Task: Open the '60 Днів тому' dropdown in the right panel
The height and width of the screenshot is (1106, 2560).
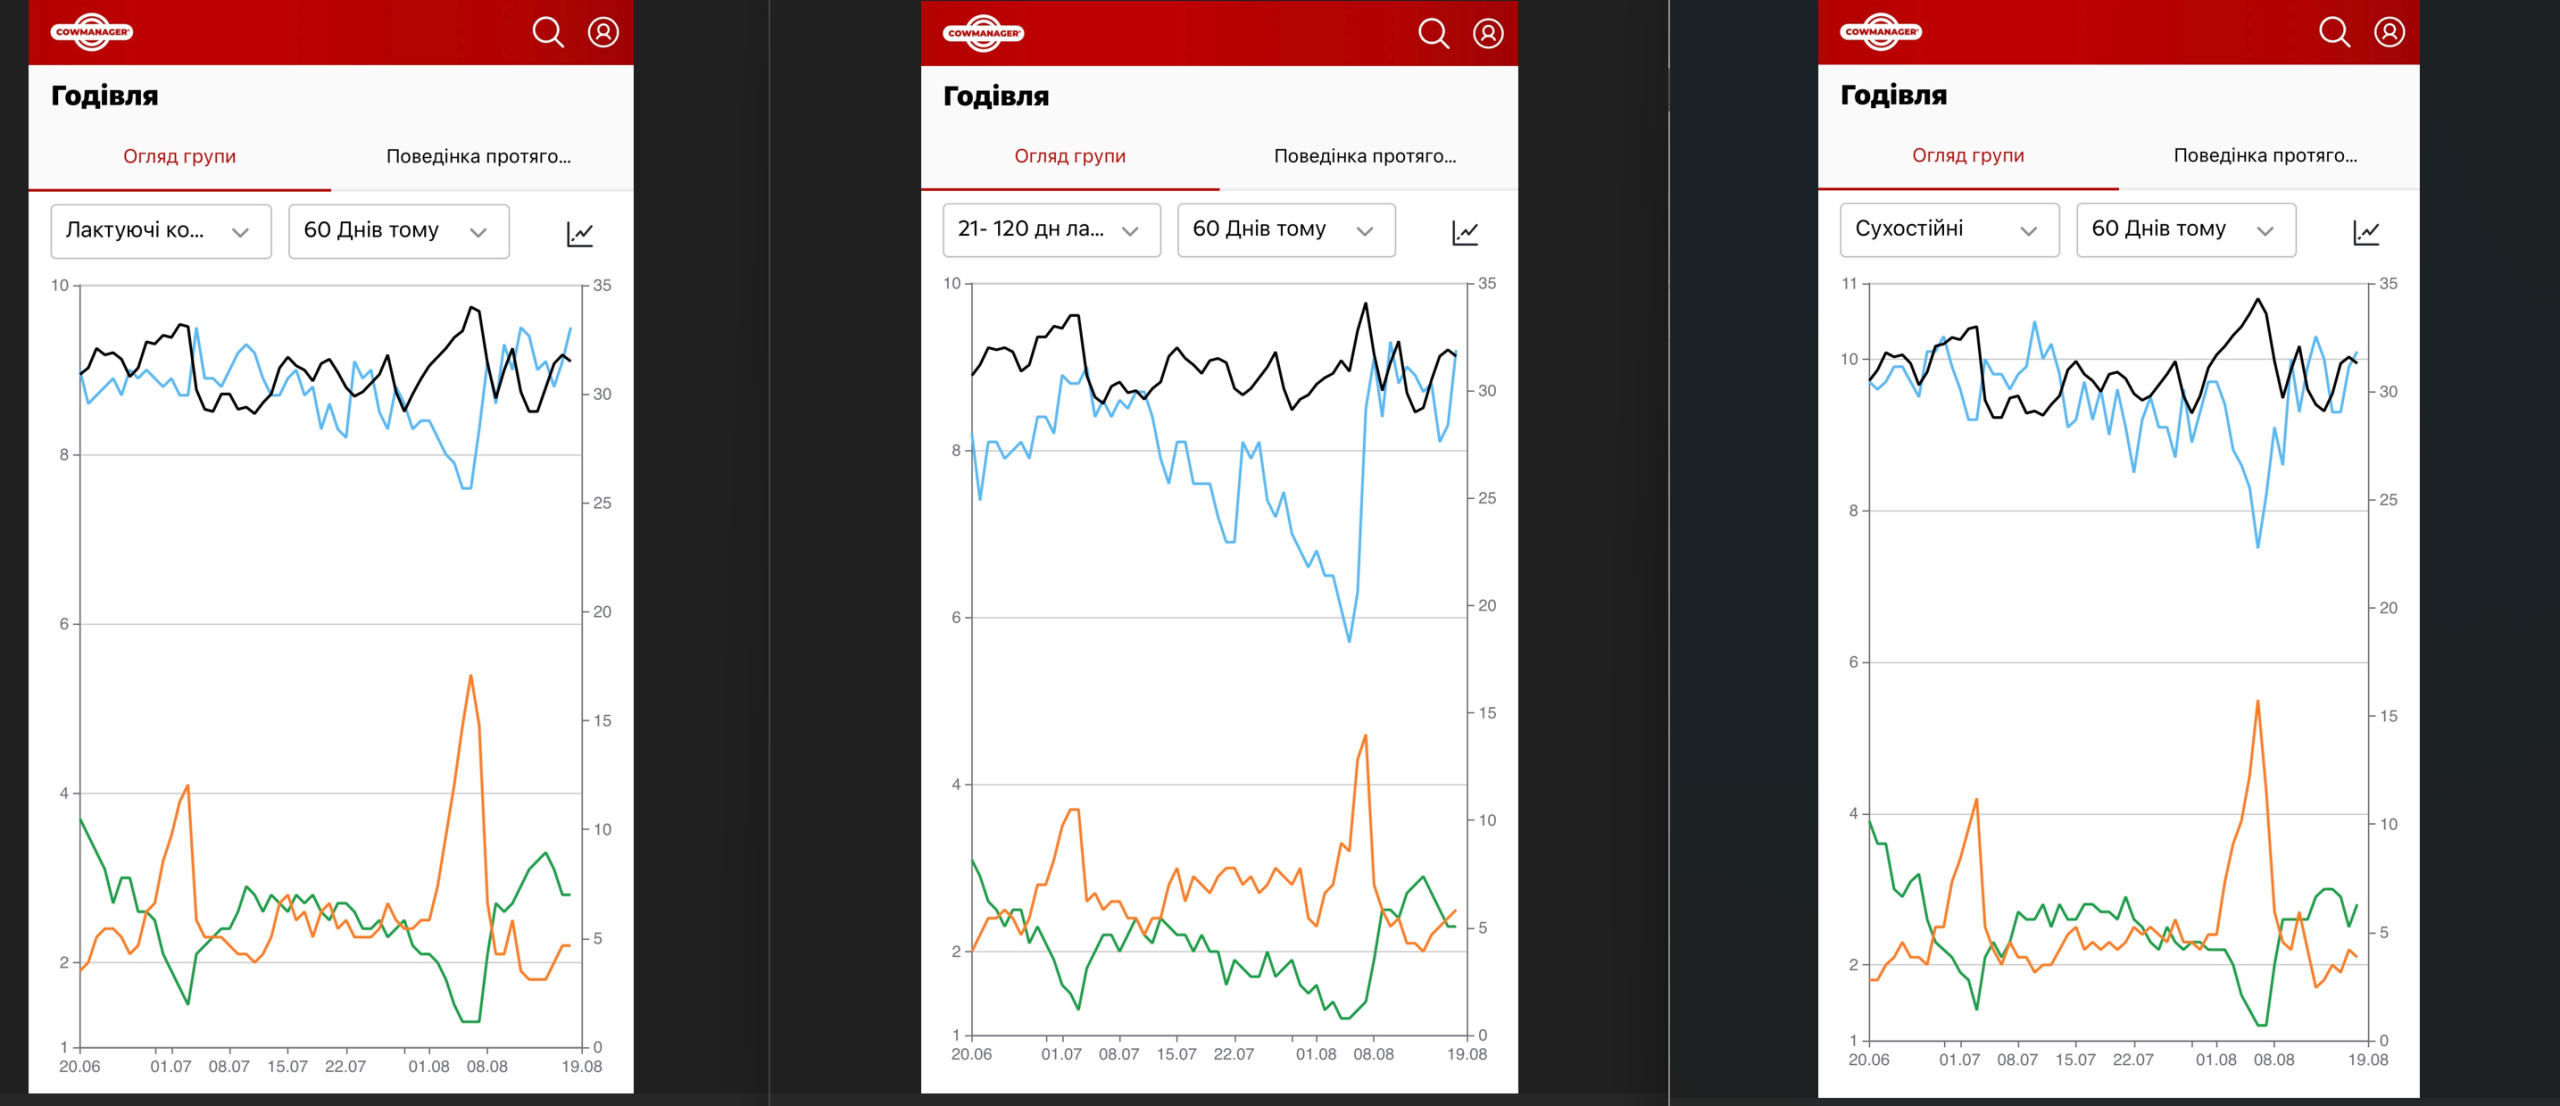Action: tap(2186, 230)
